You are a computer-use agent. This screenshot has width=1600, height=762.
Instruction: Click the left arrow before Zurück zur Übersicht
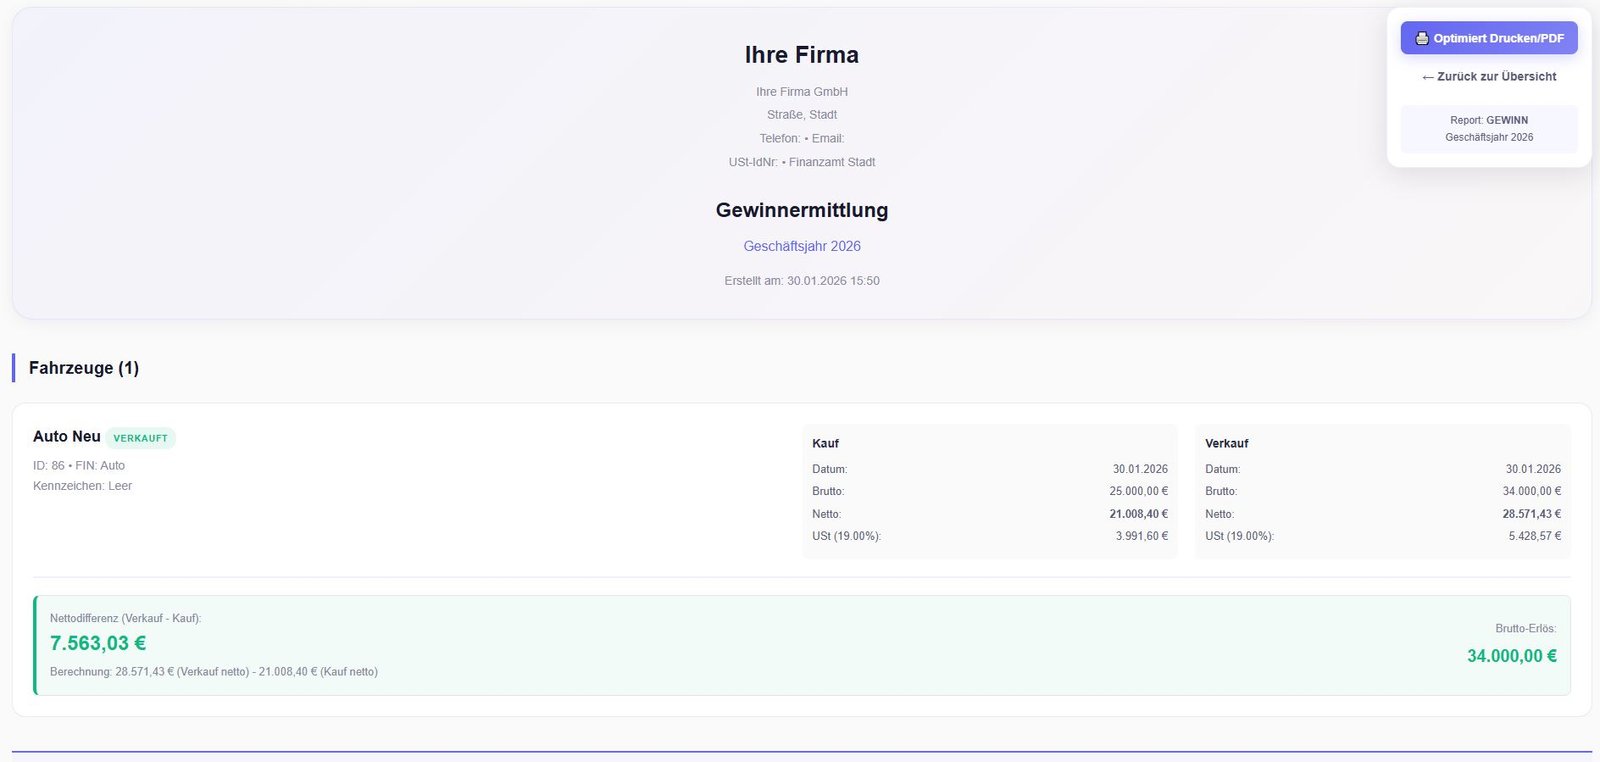[1428, 77]
